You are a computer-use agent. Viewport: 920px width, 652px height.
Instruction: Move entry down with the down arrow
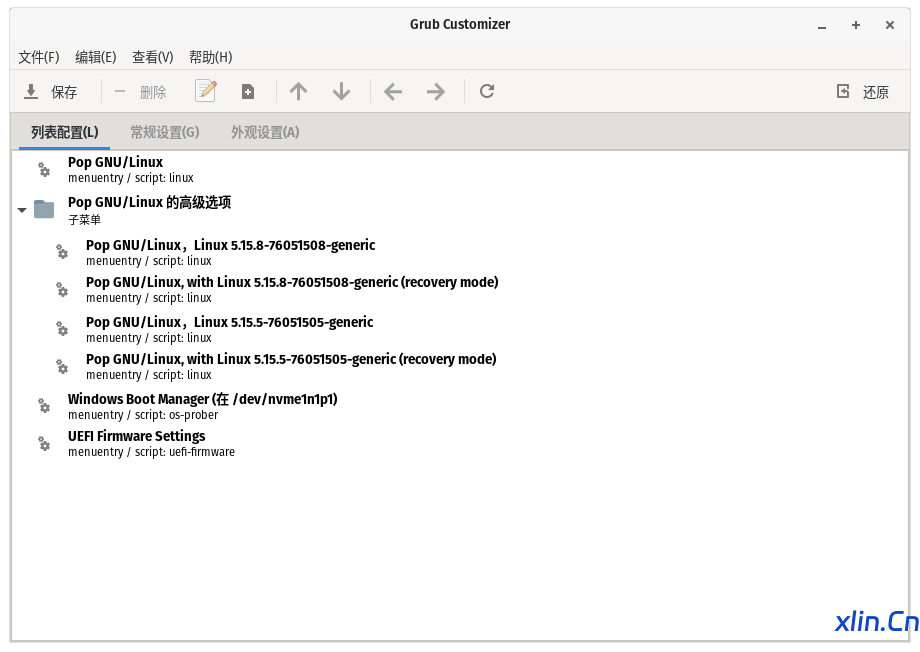[x=341, y=92]
